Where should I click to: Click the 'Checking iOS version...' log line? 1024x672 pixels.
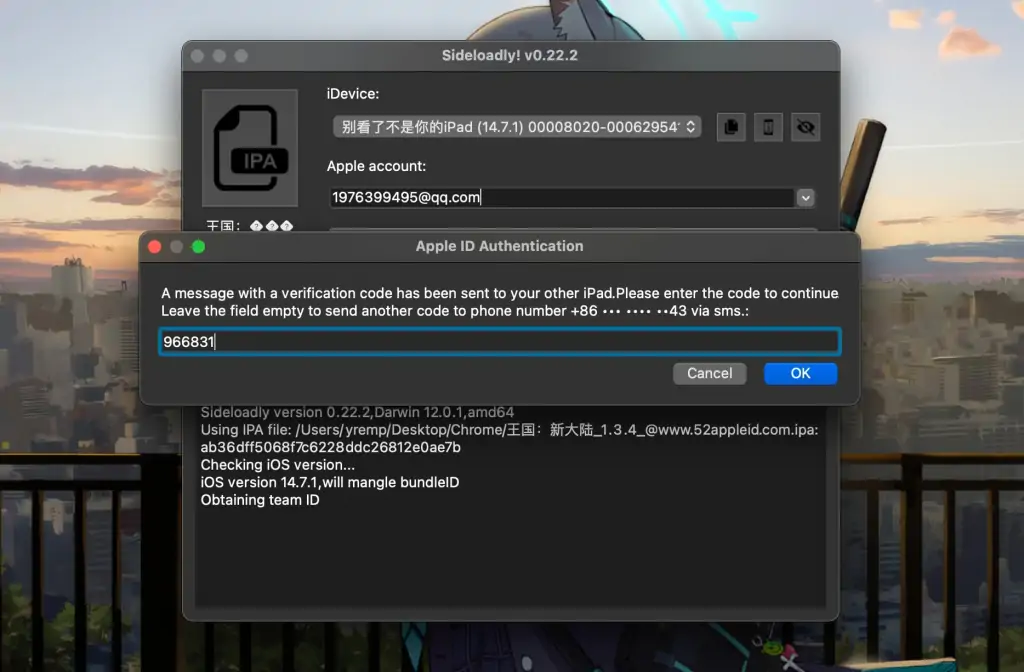tap(278, 465)
